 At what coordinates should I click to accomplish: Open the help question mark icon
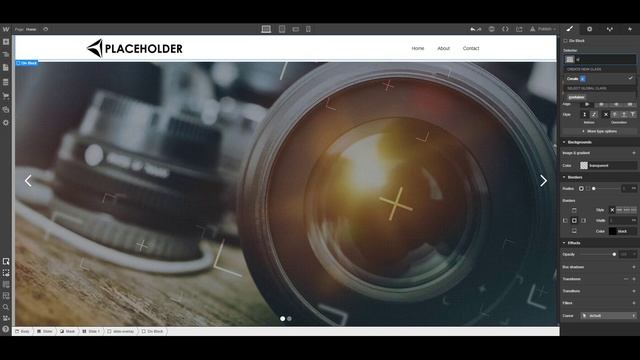point(6,329)
